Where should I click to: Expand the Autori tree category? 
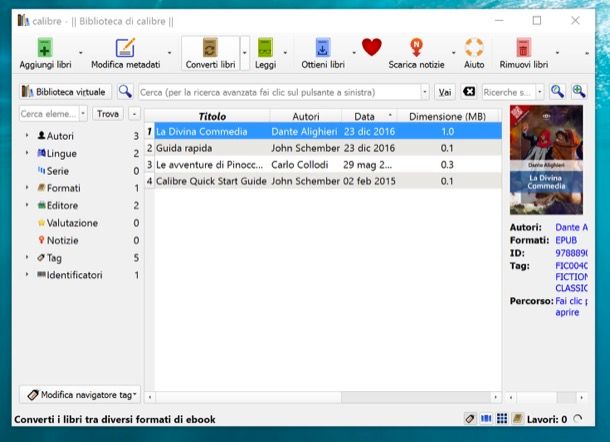pos(27,135)
